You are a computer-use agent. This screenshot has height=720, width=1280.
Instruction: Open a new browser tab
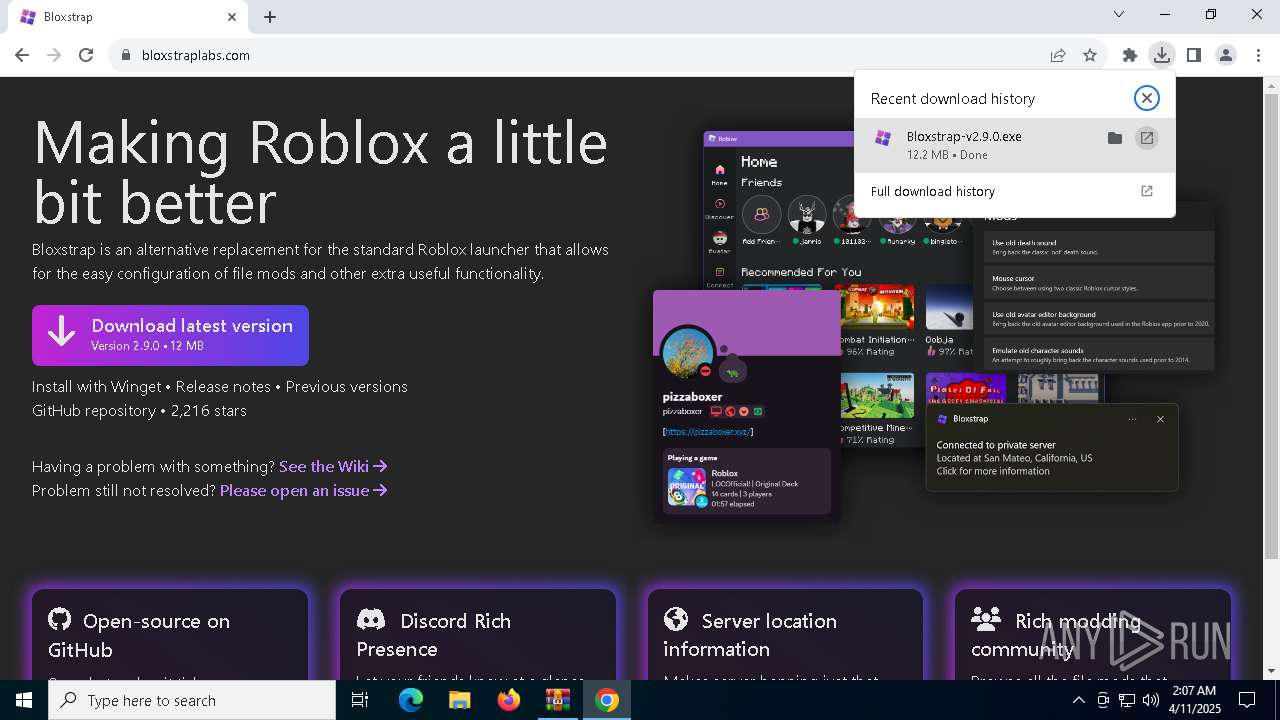[x=270, y=17]
